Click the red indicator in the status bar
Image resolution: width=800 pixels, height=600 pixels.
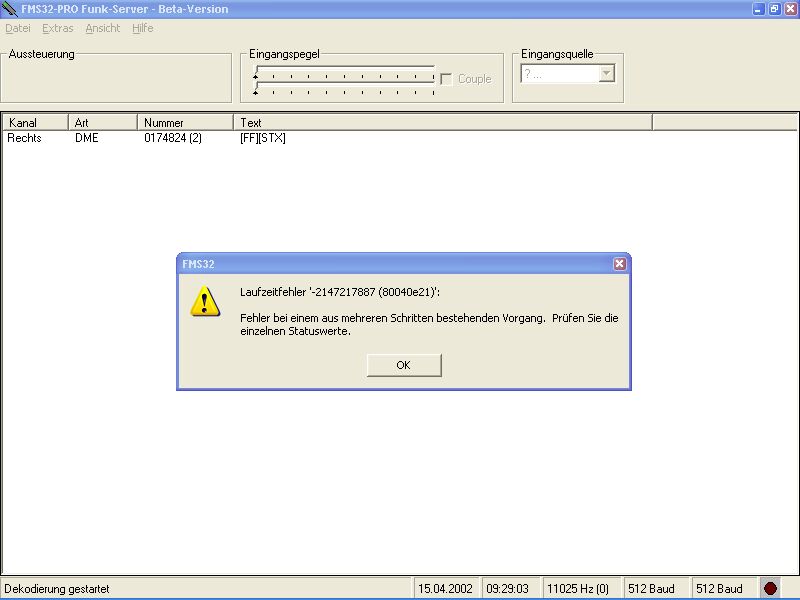click(x=770, y=588)
